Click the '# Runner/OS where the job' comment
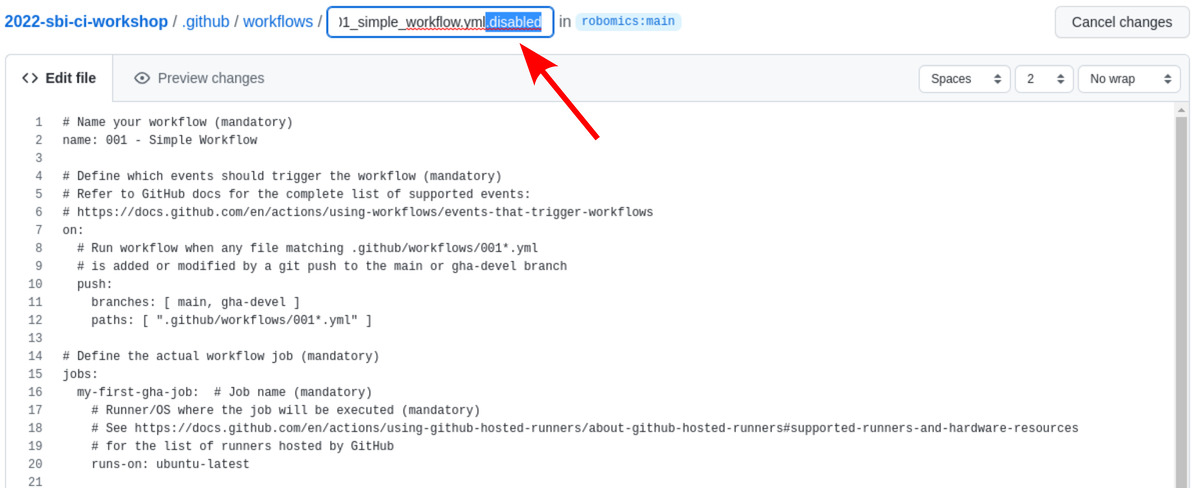 tap(285, 410)
